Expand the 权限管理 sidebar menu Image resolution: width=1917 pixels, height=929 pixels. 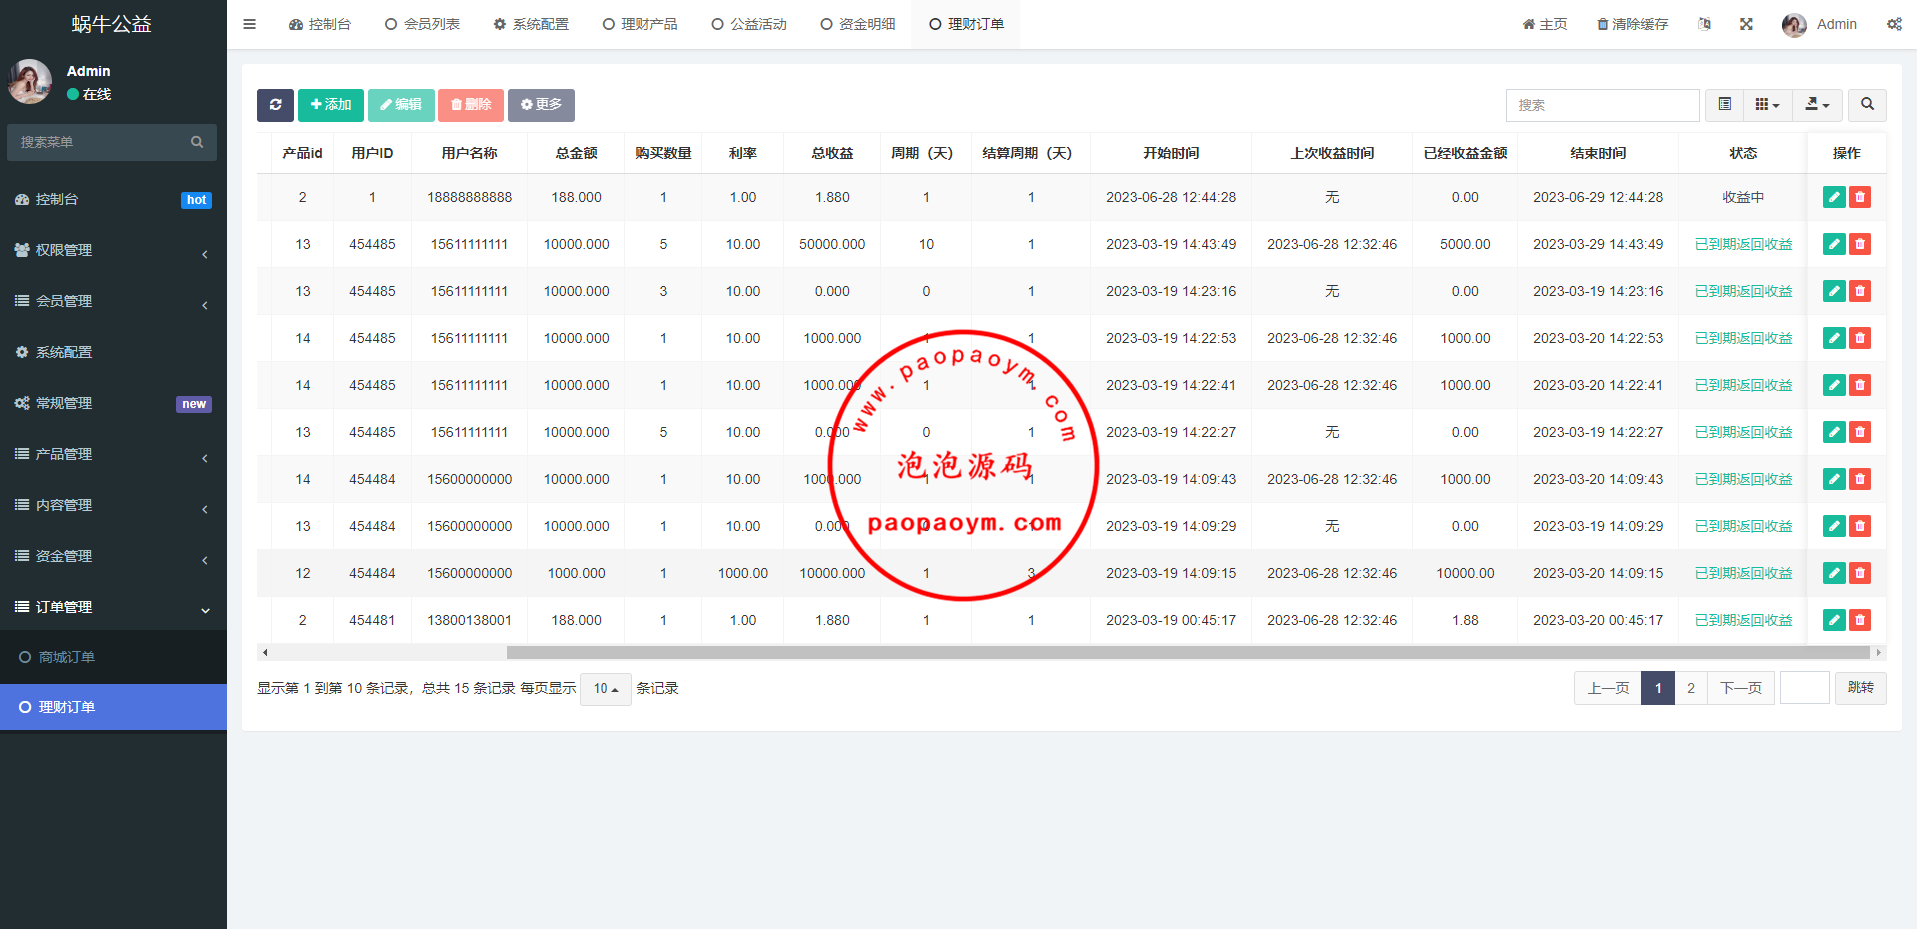(x=112, y=250)
